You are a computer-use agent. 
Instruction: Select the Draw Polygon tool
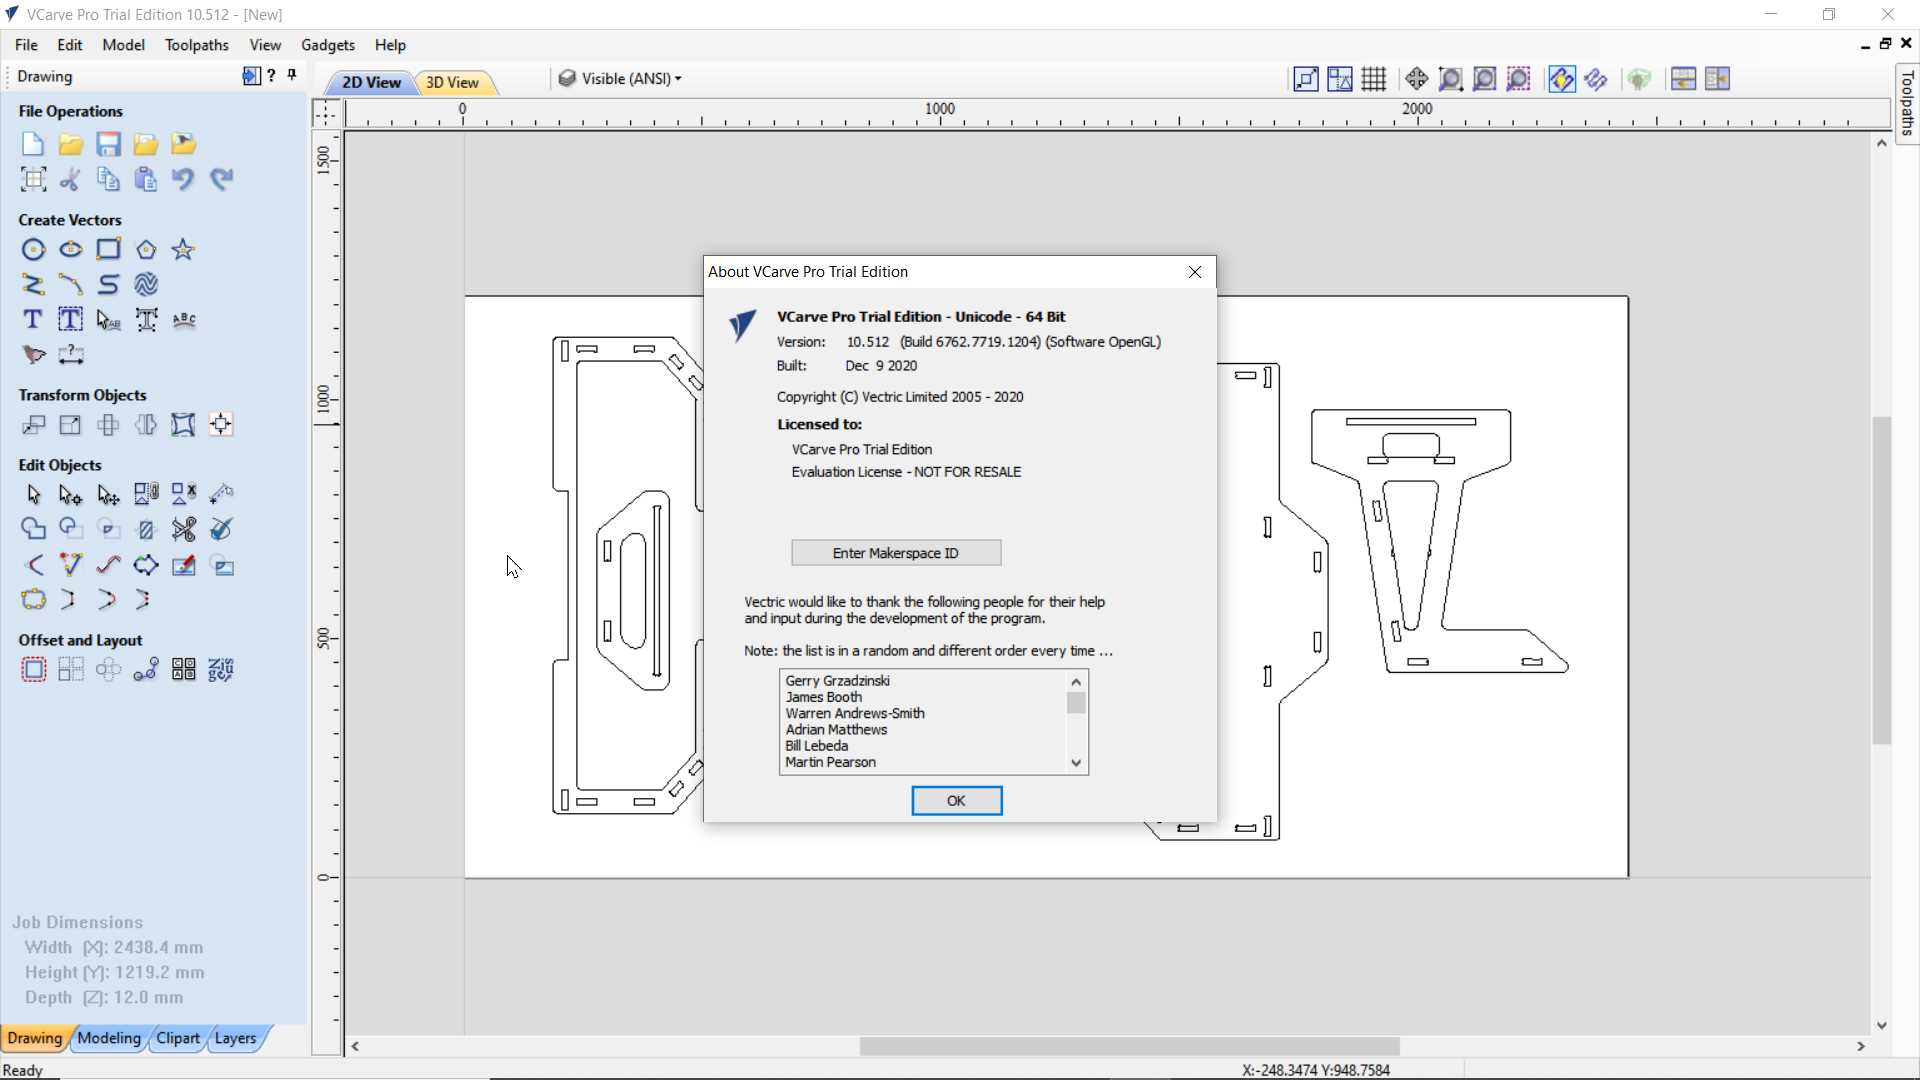146,250
